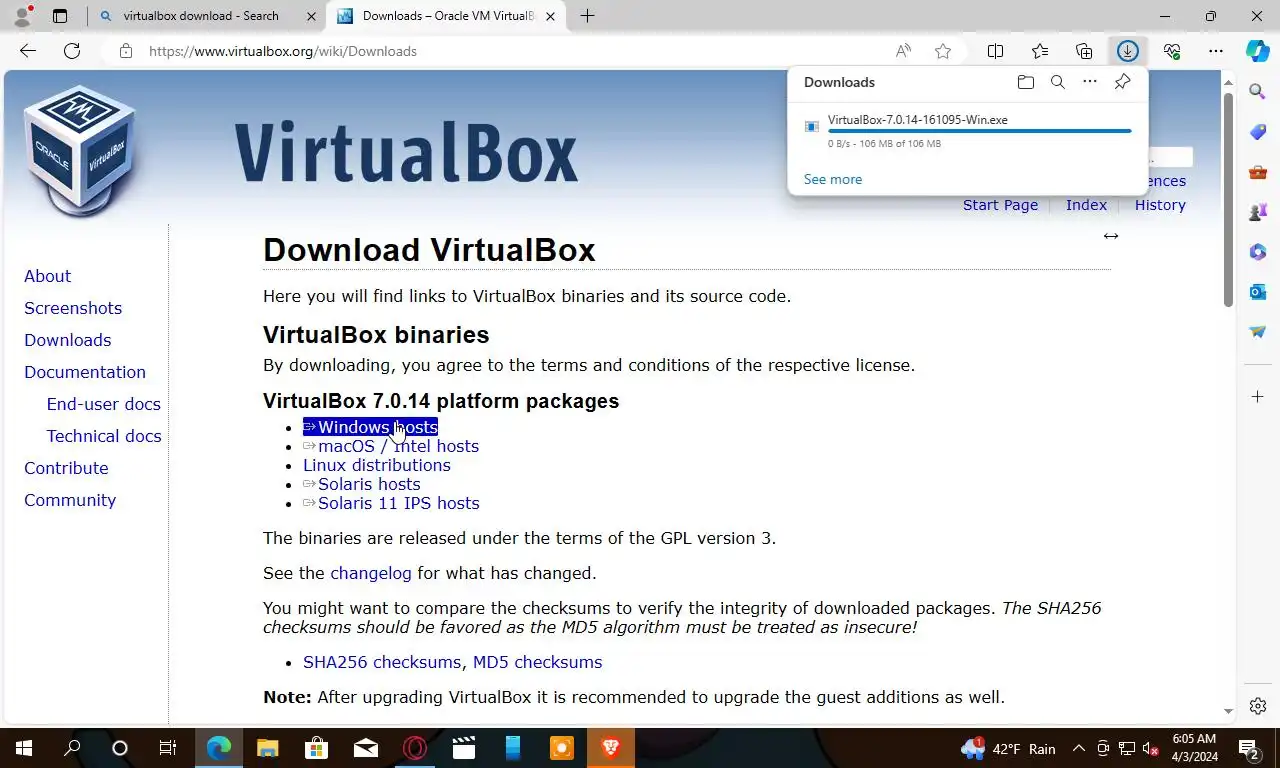The height and width of the screenshot is (768, 1280).
Task: Go to Screenshots in the left navigation
Action: [x=73, y=308]
